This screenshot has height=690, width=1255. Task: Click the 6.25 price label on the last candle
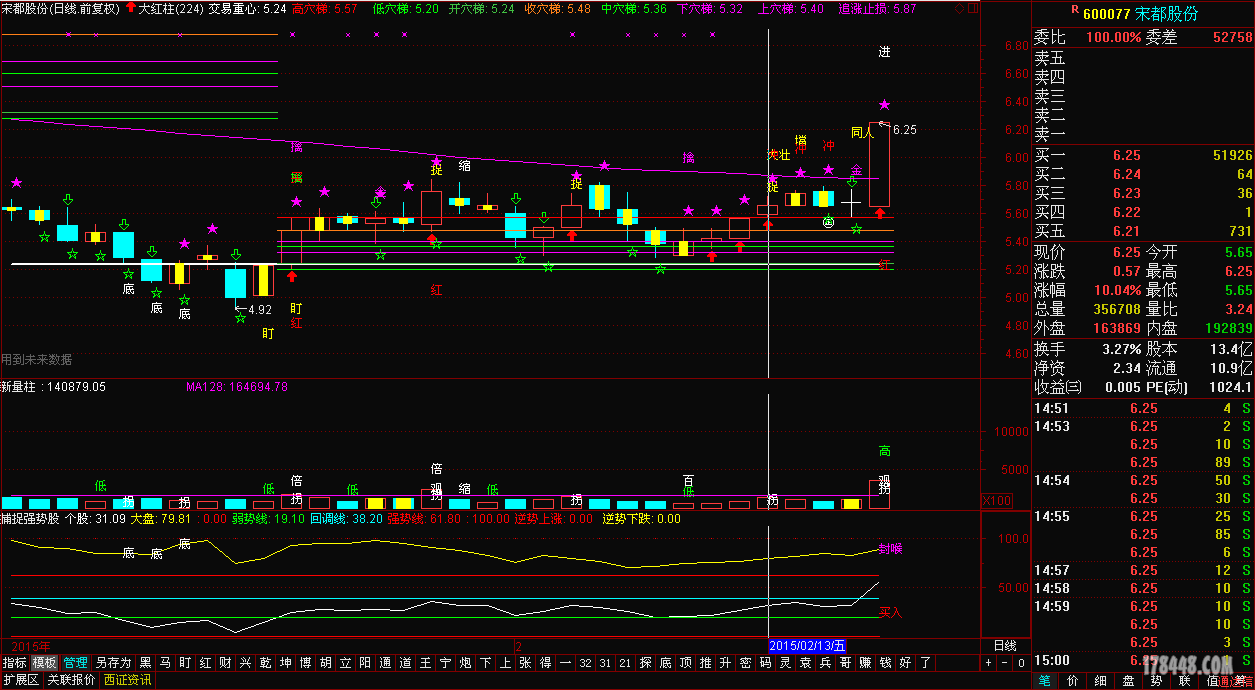click(904, 130)
